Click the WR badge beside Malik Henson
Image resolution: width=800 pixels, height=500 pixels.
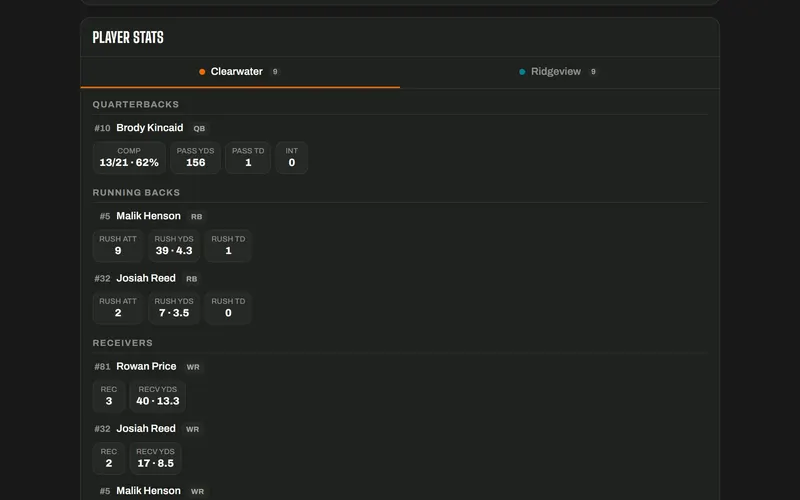[x=197, y=492]
